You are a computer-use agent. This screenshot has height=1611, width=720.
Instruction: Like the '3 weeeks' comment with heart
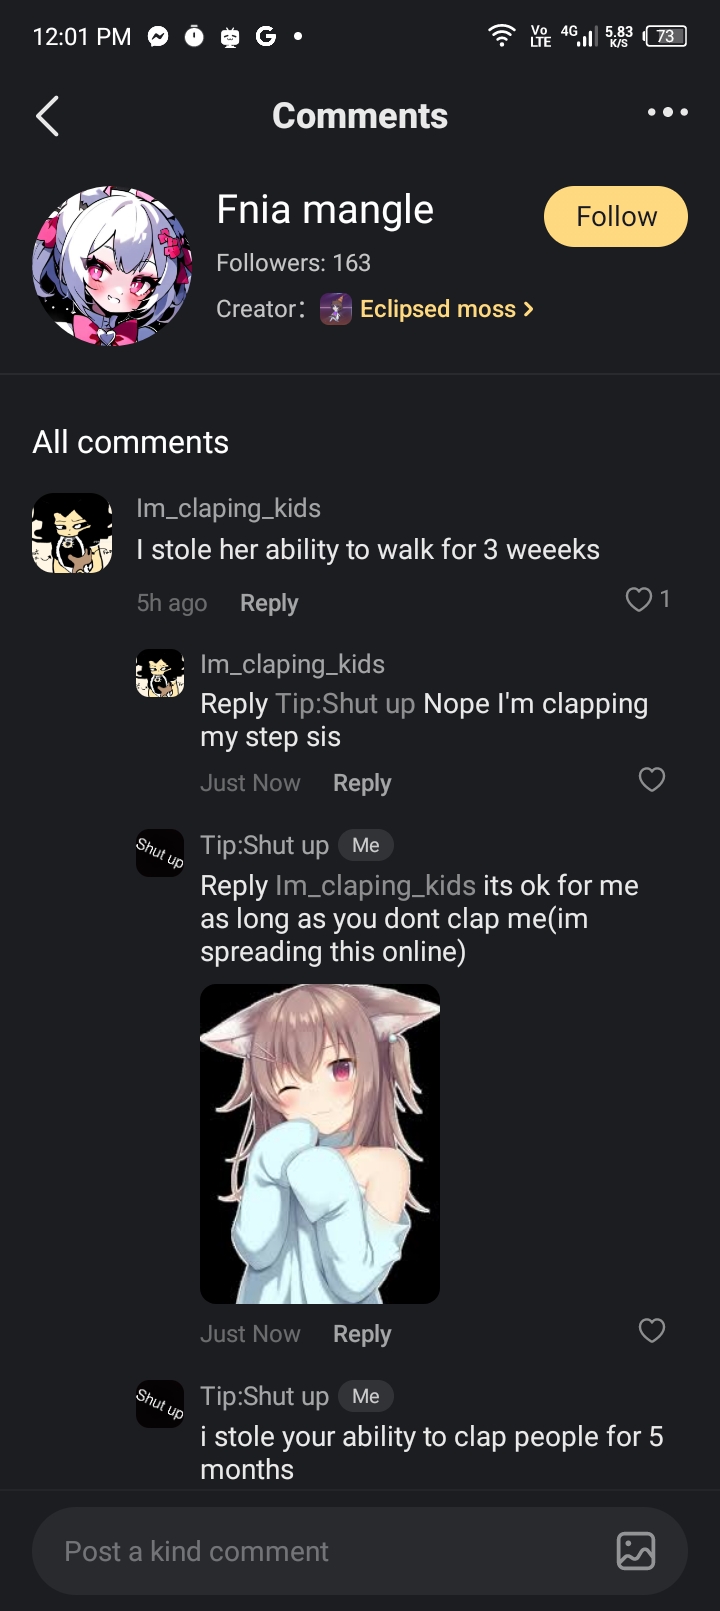point(638,599)
